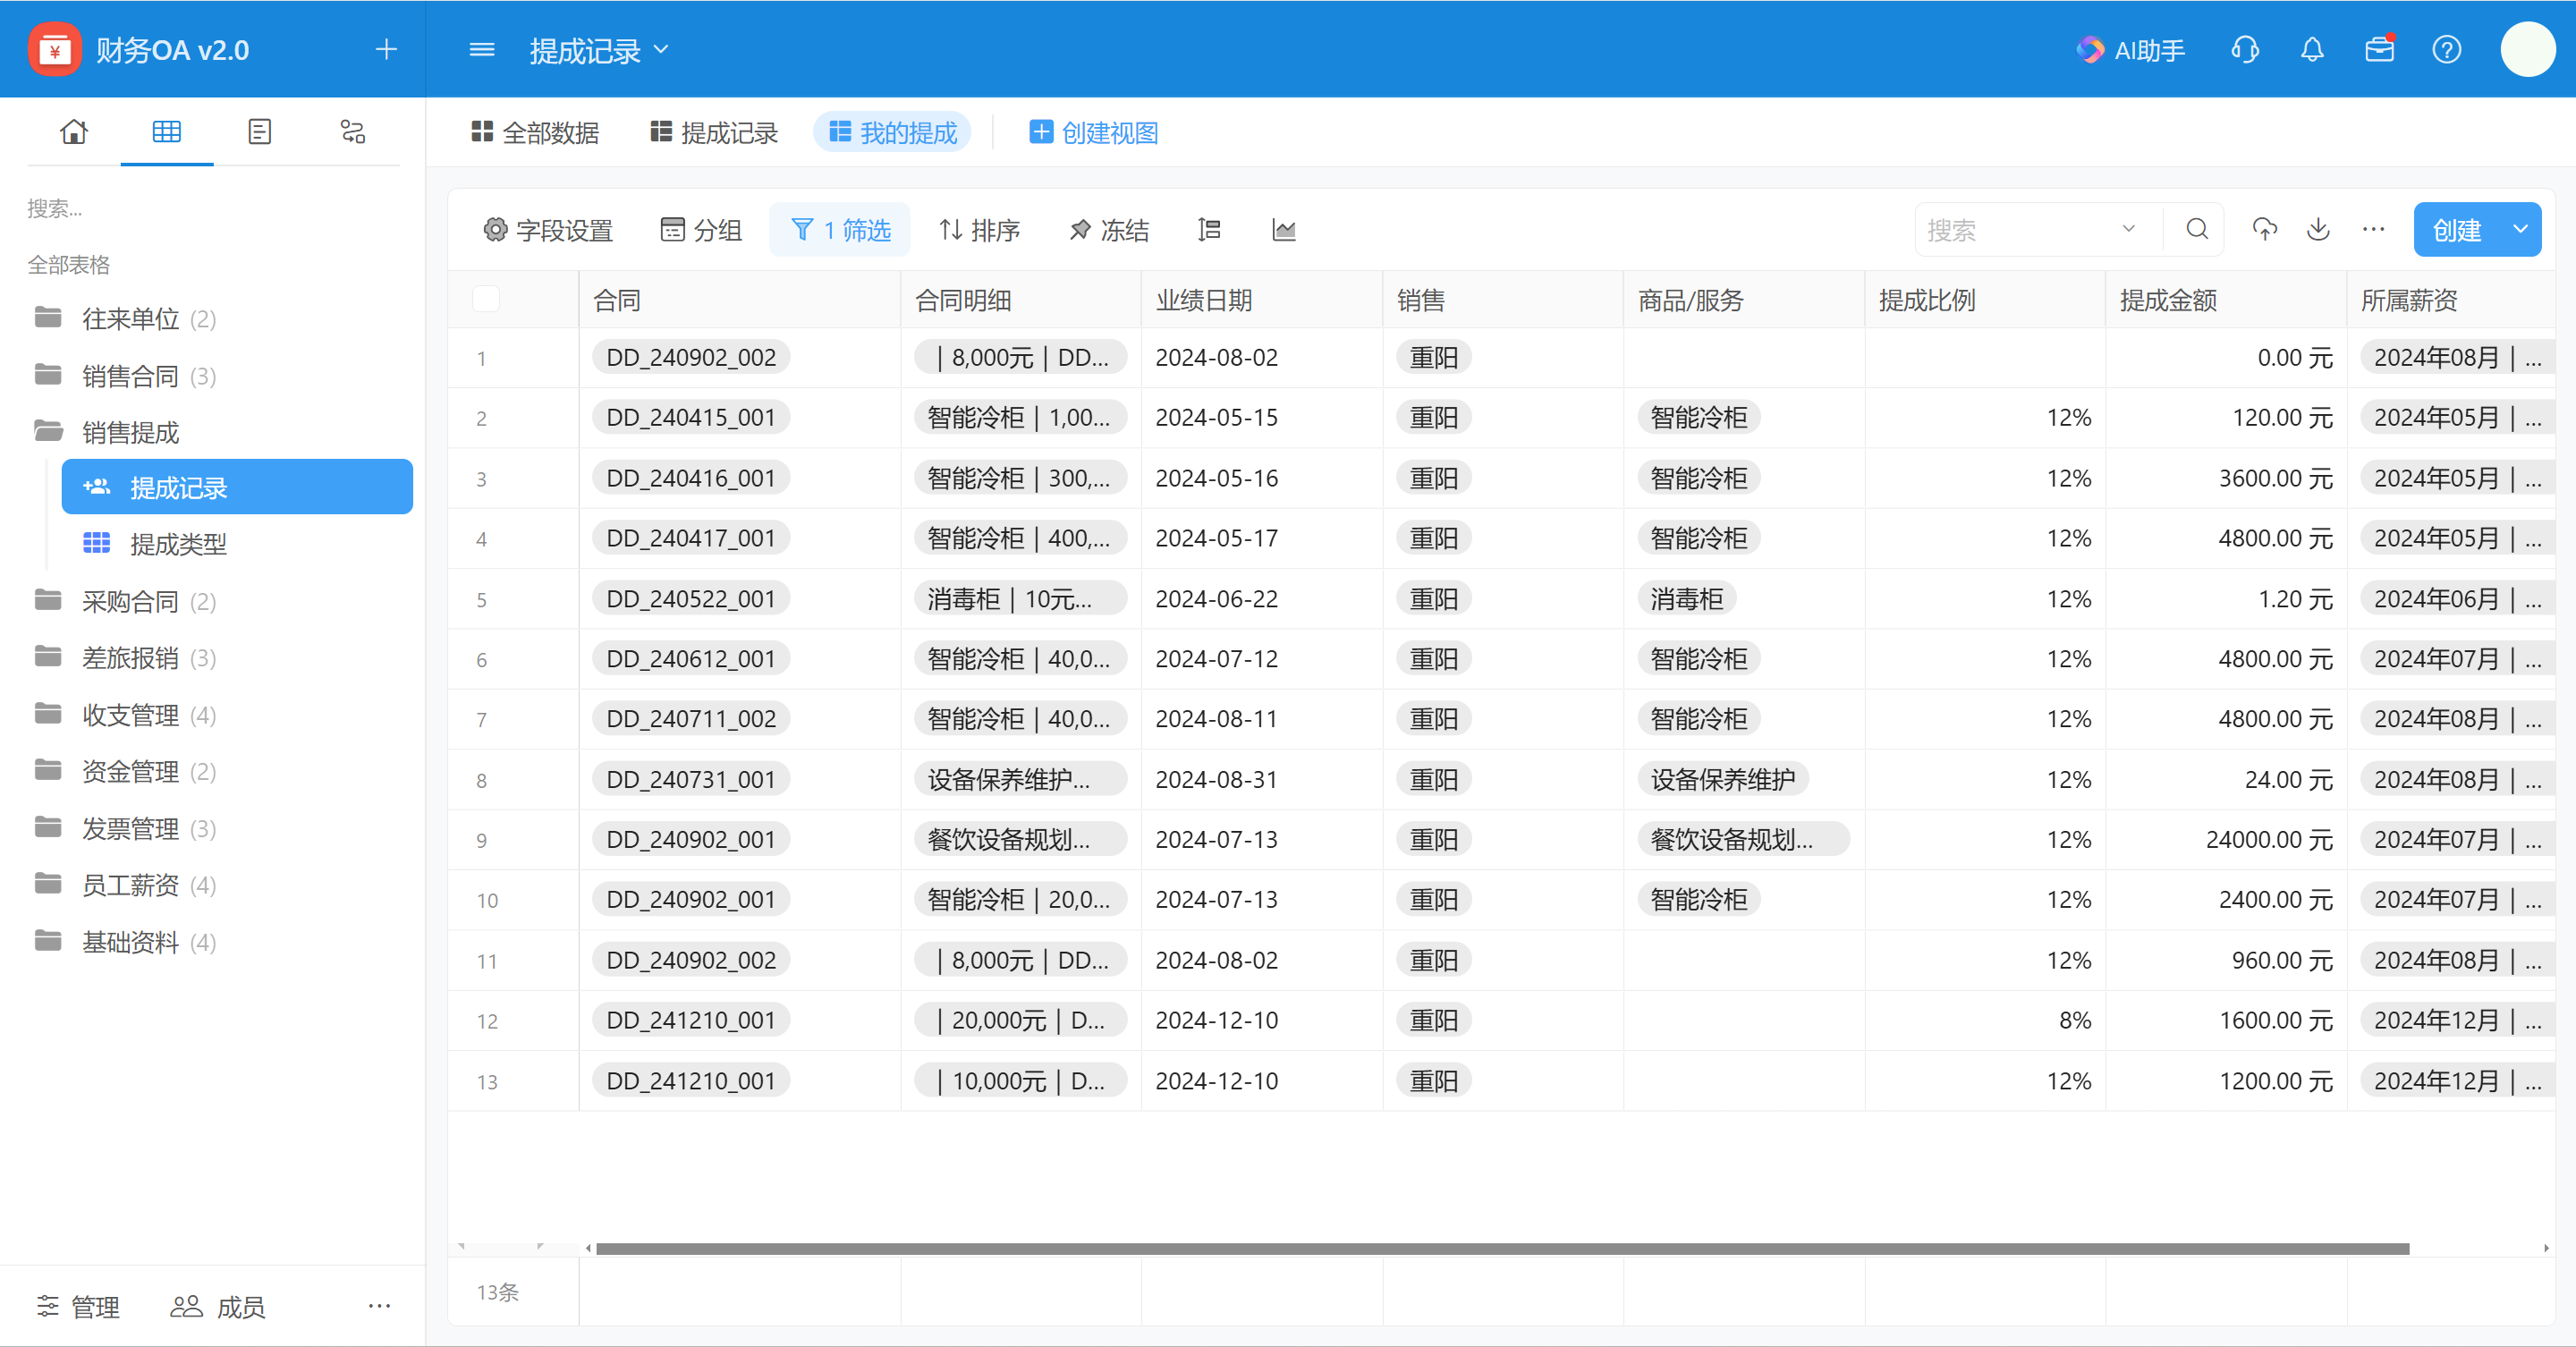The height and width of the screenshot is (1347, 2576).
Task: Select the workflow sidebar tab icon
Action: point(353,131)
